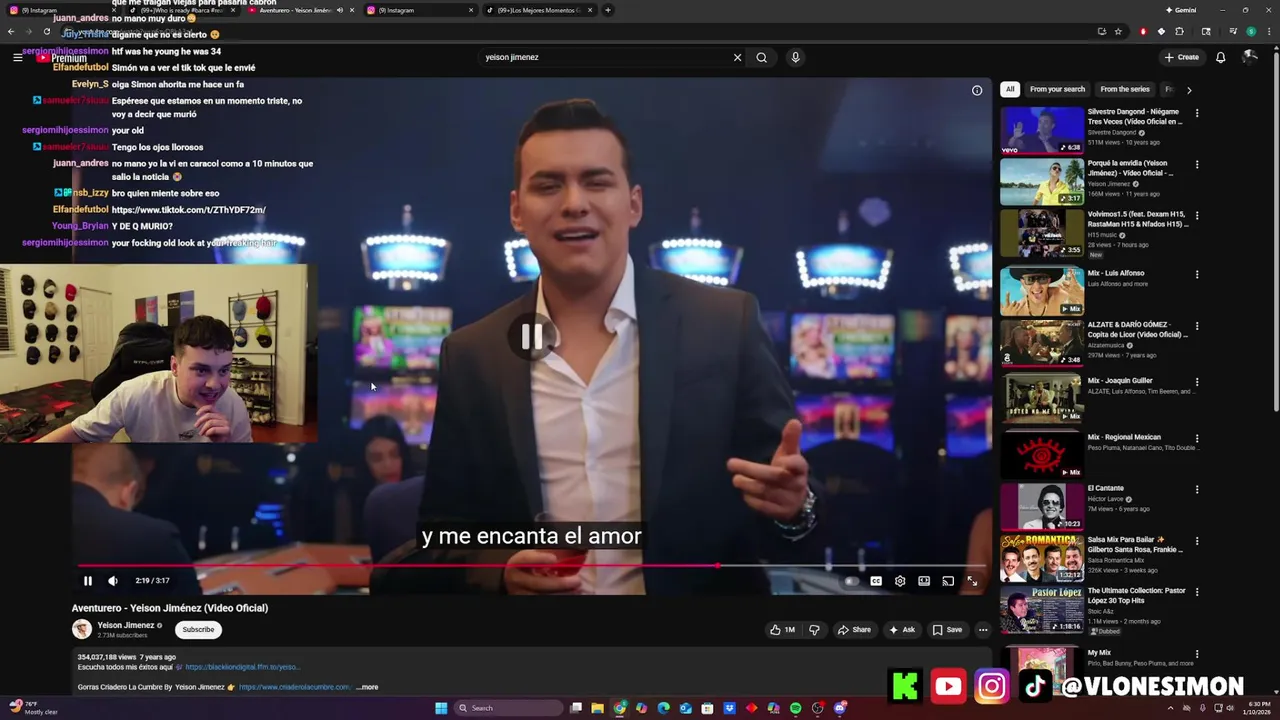Close the Aventurero browser tab

click(352, 10)
